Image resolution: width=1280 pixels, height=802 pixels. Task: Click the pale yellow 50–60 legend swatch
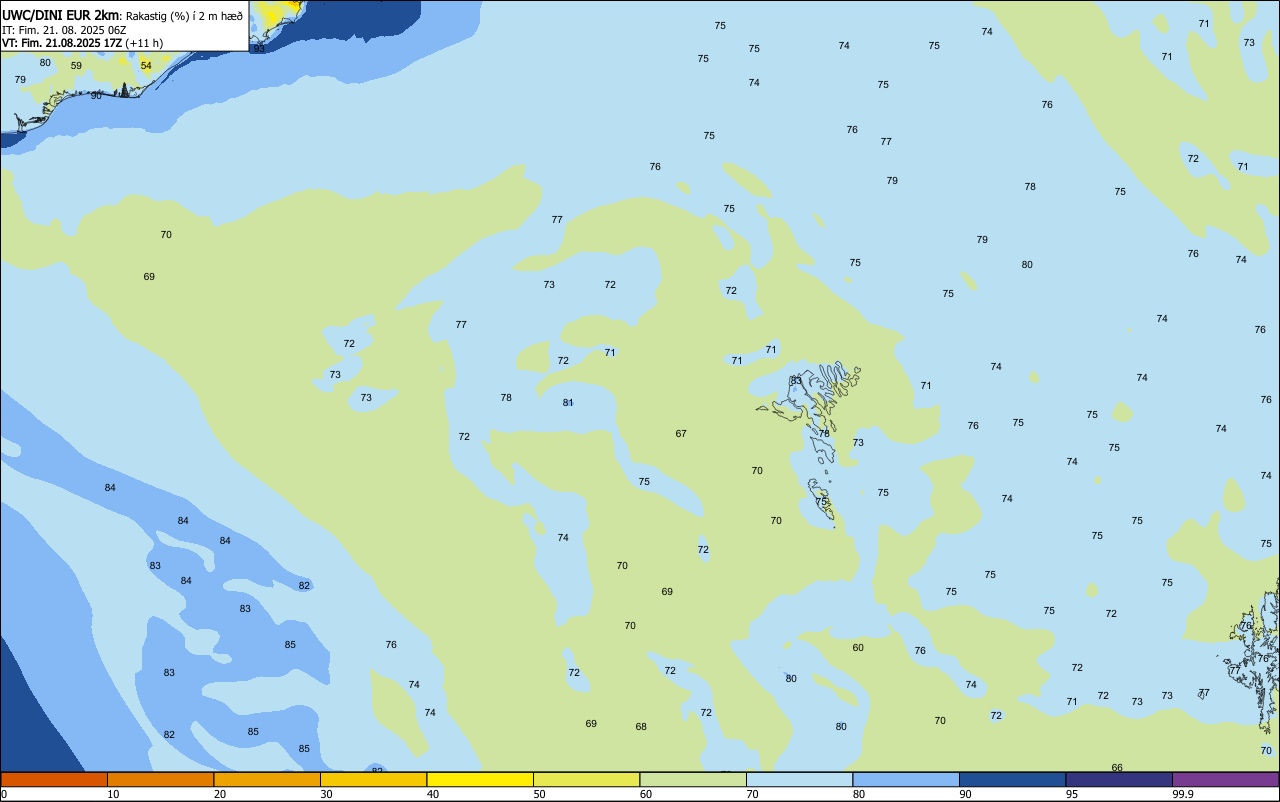586,779
